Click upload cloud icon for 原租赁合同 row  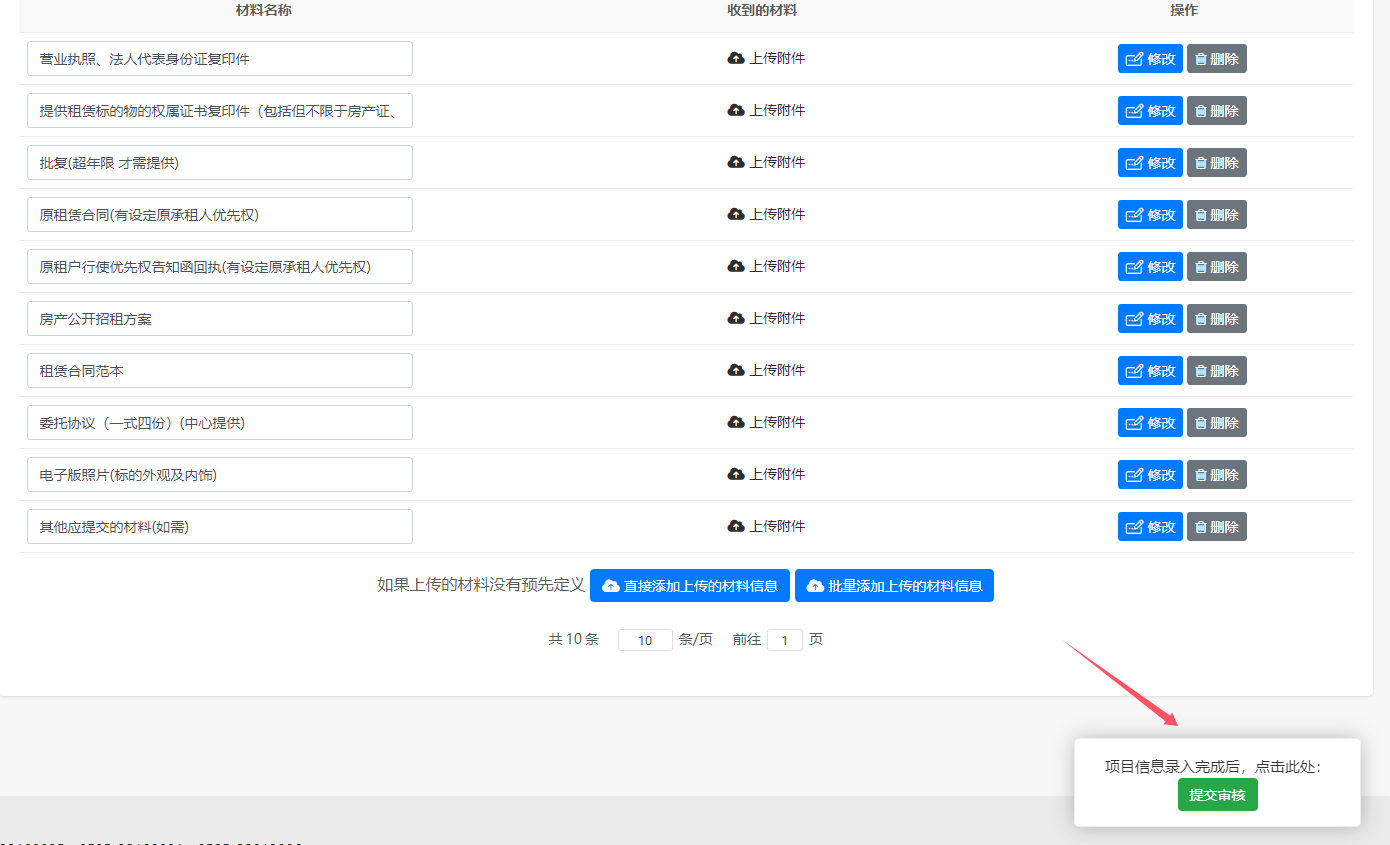click(x=736, y=214)
